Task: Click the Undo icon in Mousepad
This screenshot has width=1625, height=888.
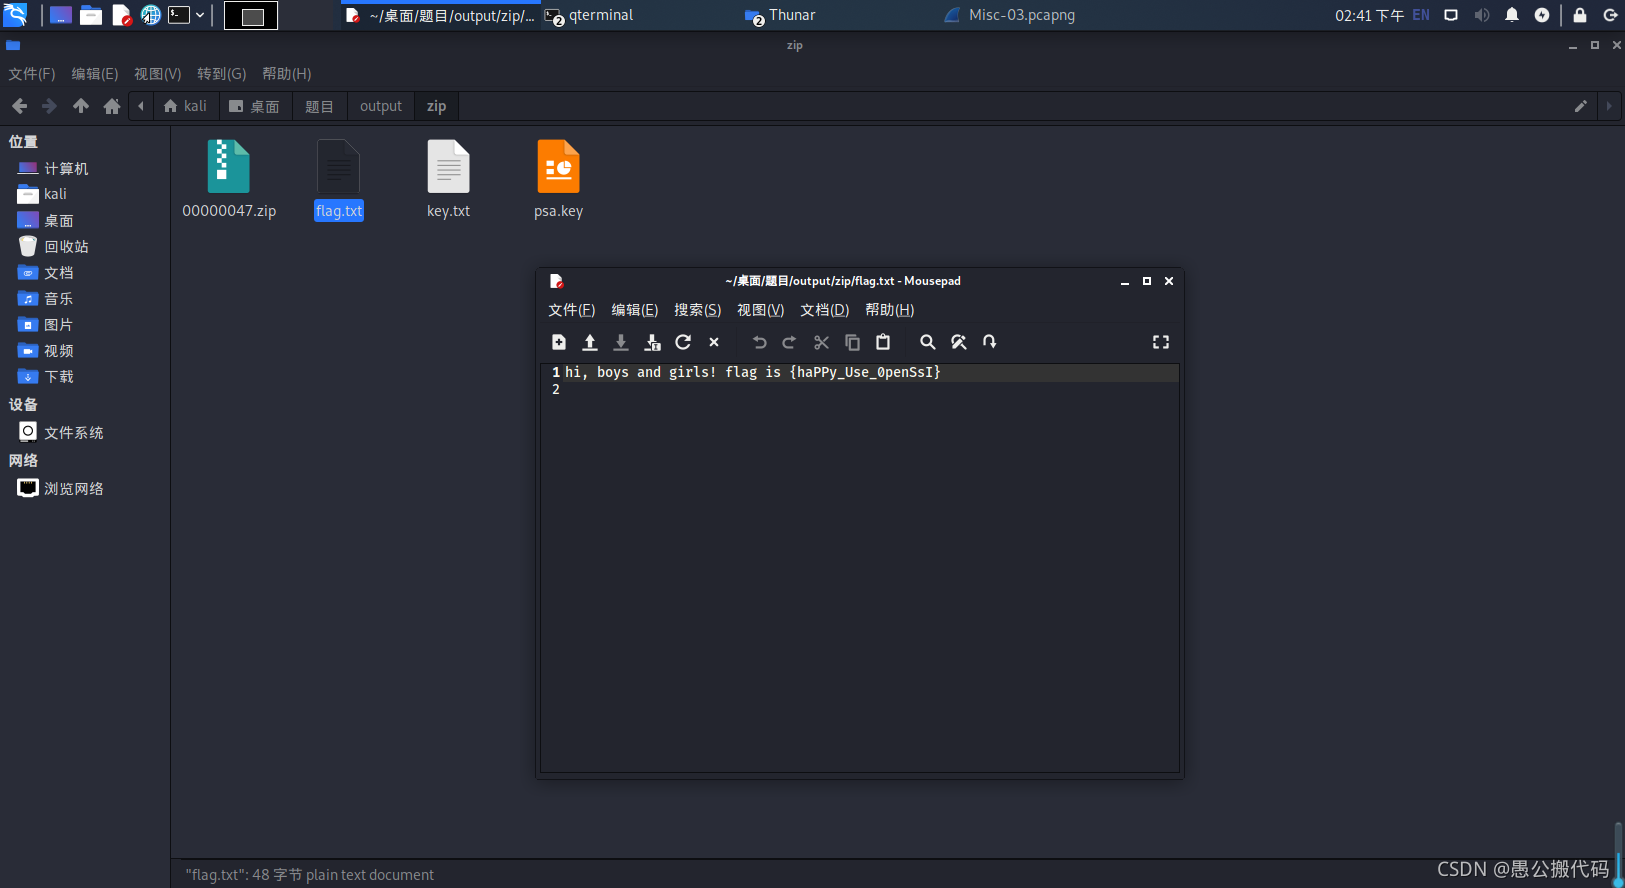Action: tap(759, 342)
